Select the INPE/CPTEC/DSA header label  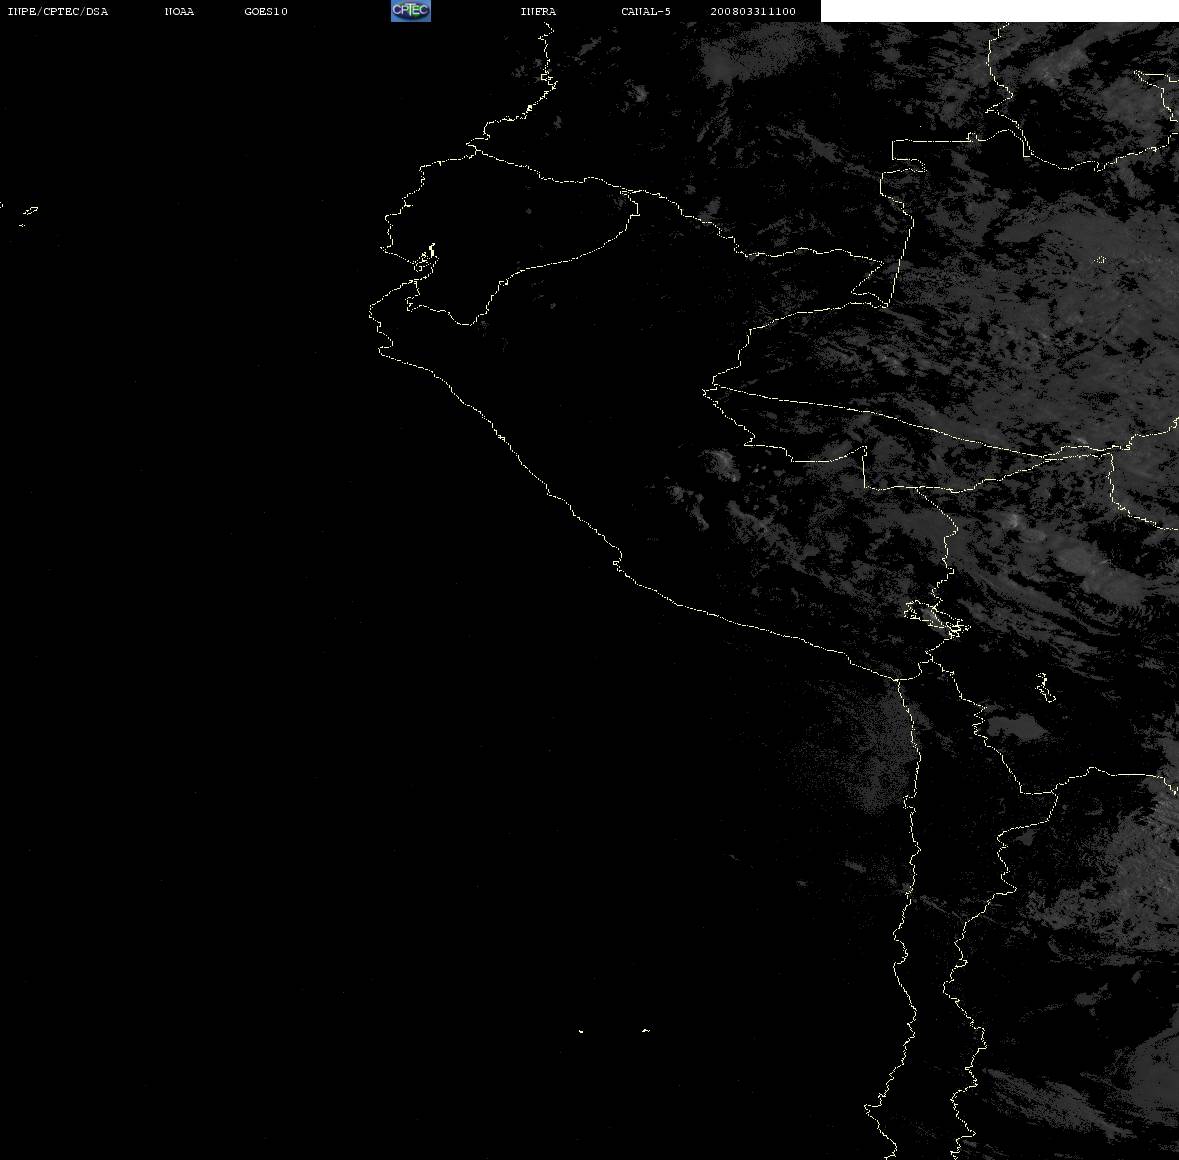pos(57,11)
